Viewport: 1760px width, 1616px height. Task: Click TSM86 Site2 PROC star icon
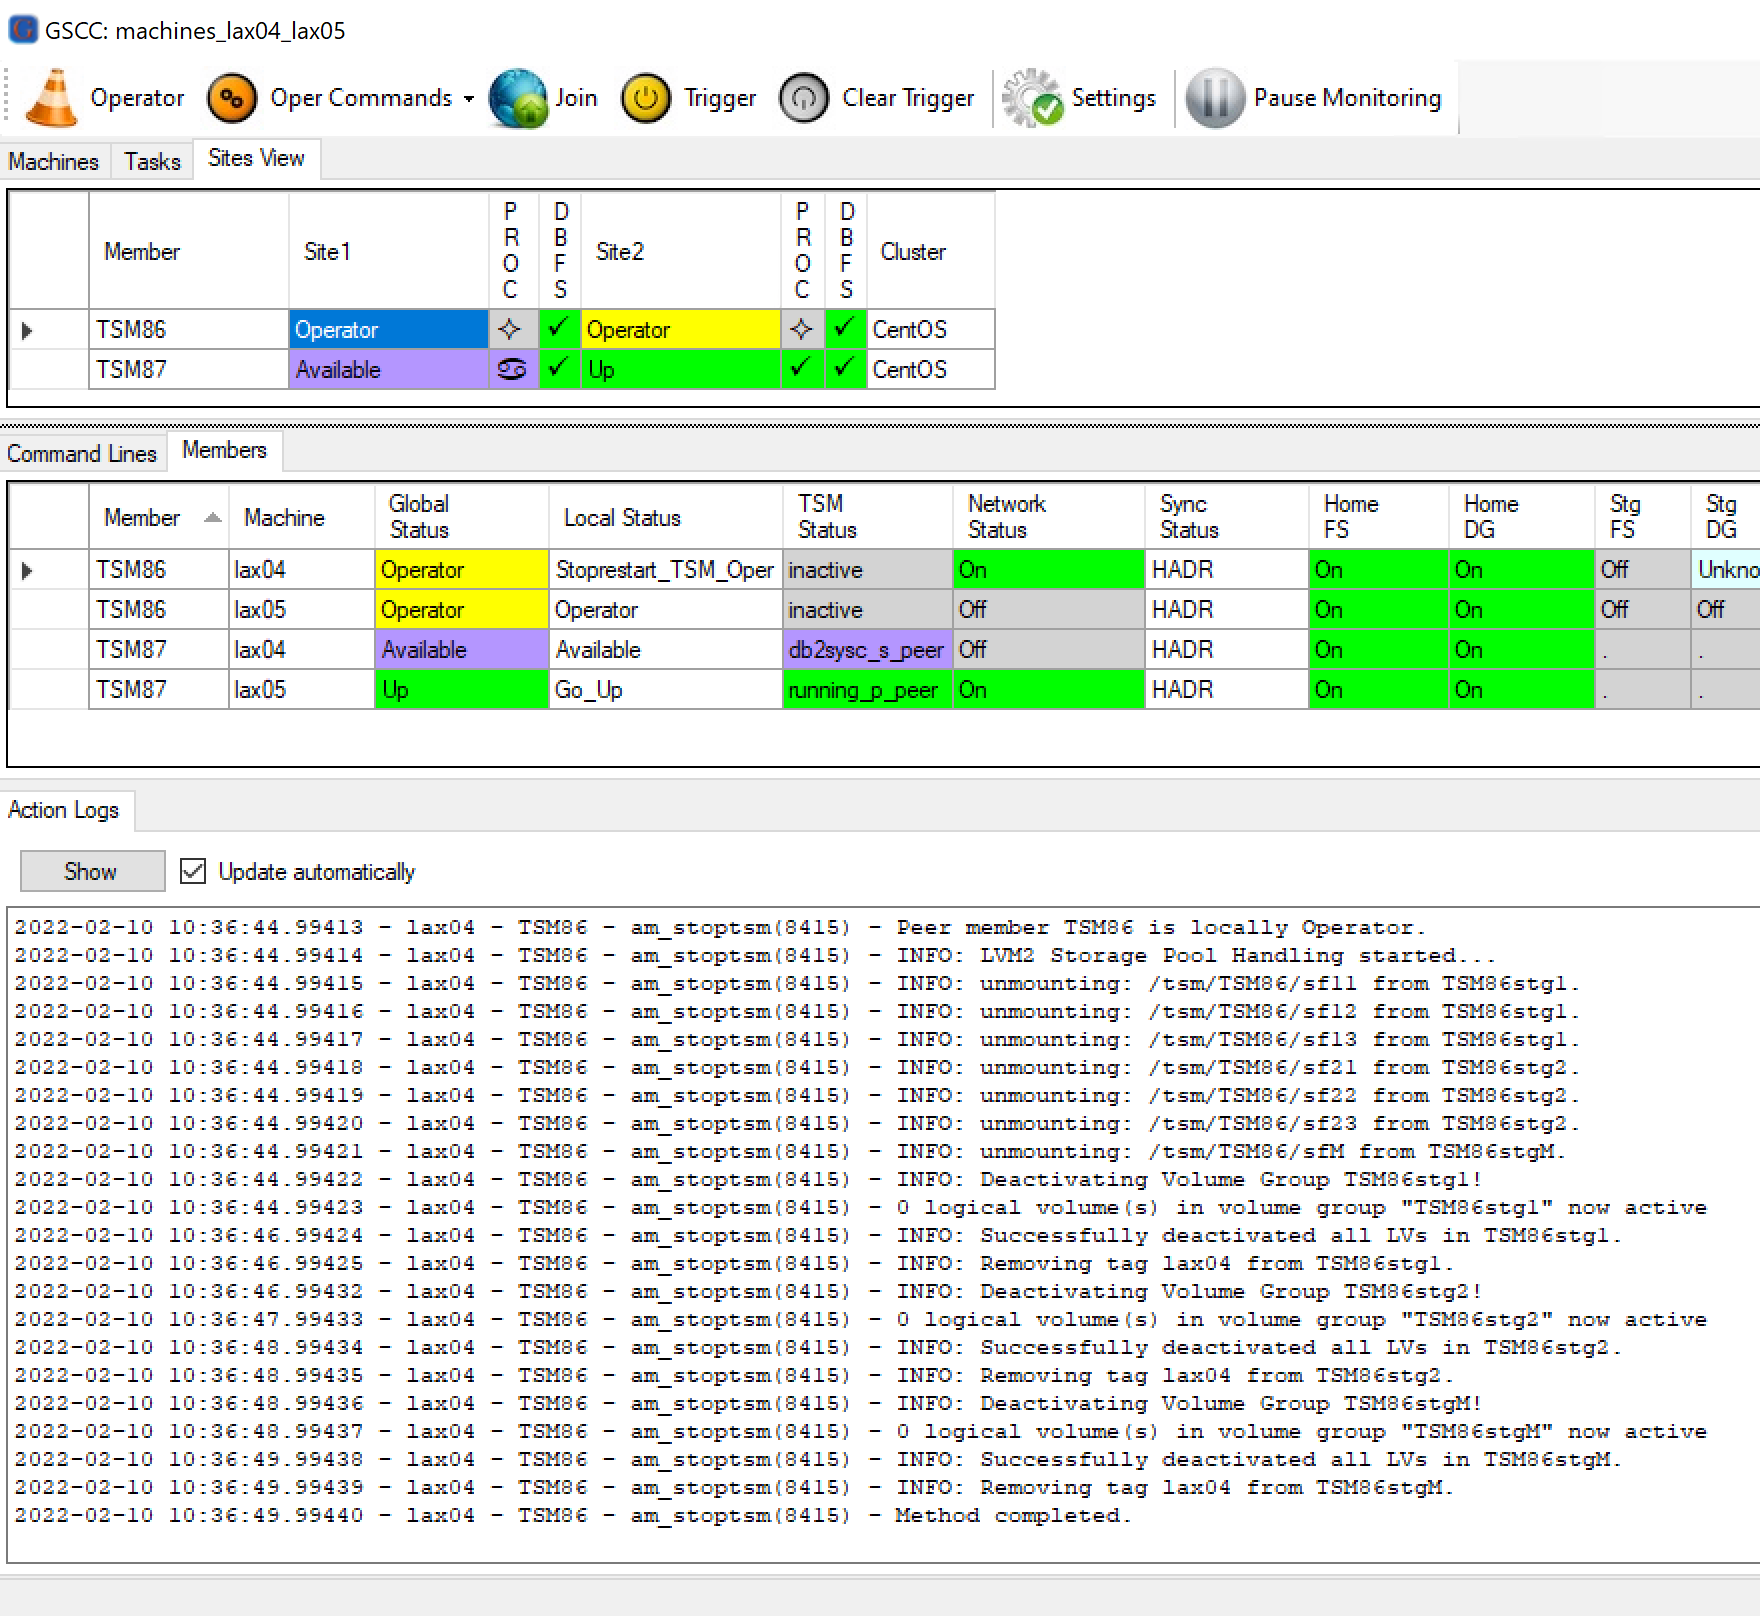[802, 329]
